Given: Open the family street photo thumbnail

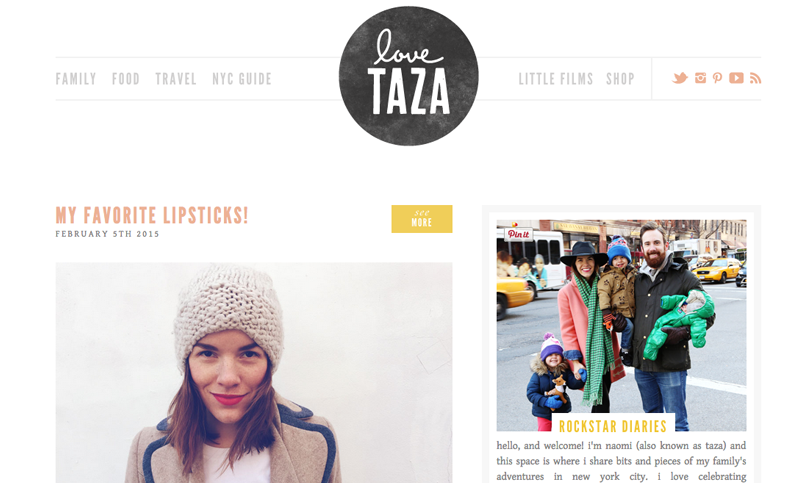Looking at the screenshot, I should coord(621,325).
